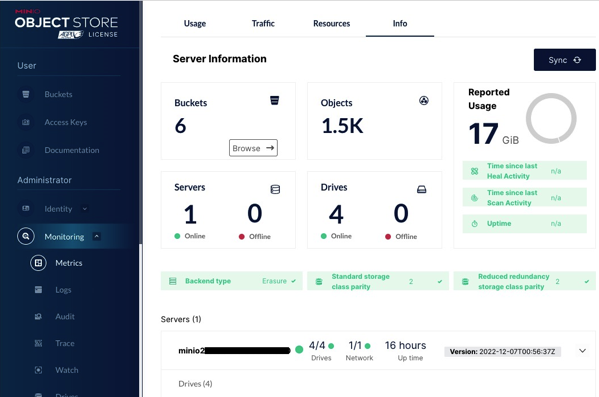Screen dimensions: 599x397
Task: Click the 'Erasure' backend type value
Action: pos(274,281)
